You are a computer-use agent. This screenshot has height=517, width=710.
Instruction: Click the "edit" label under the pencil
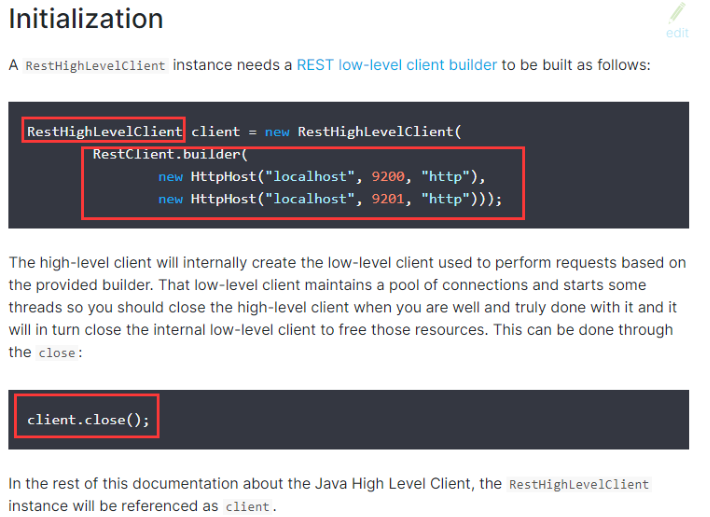tap(677, 33)
